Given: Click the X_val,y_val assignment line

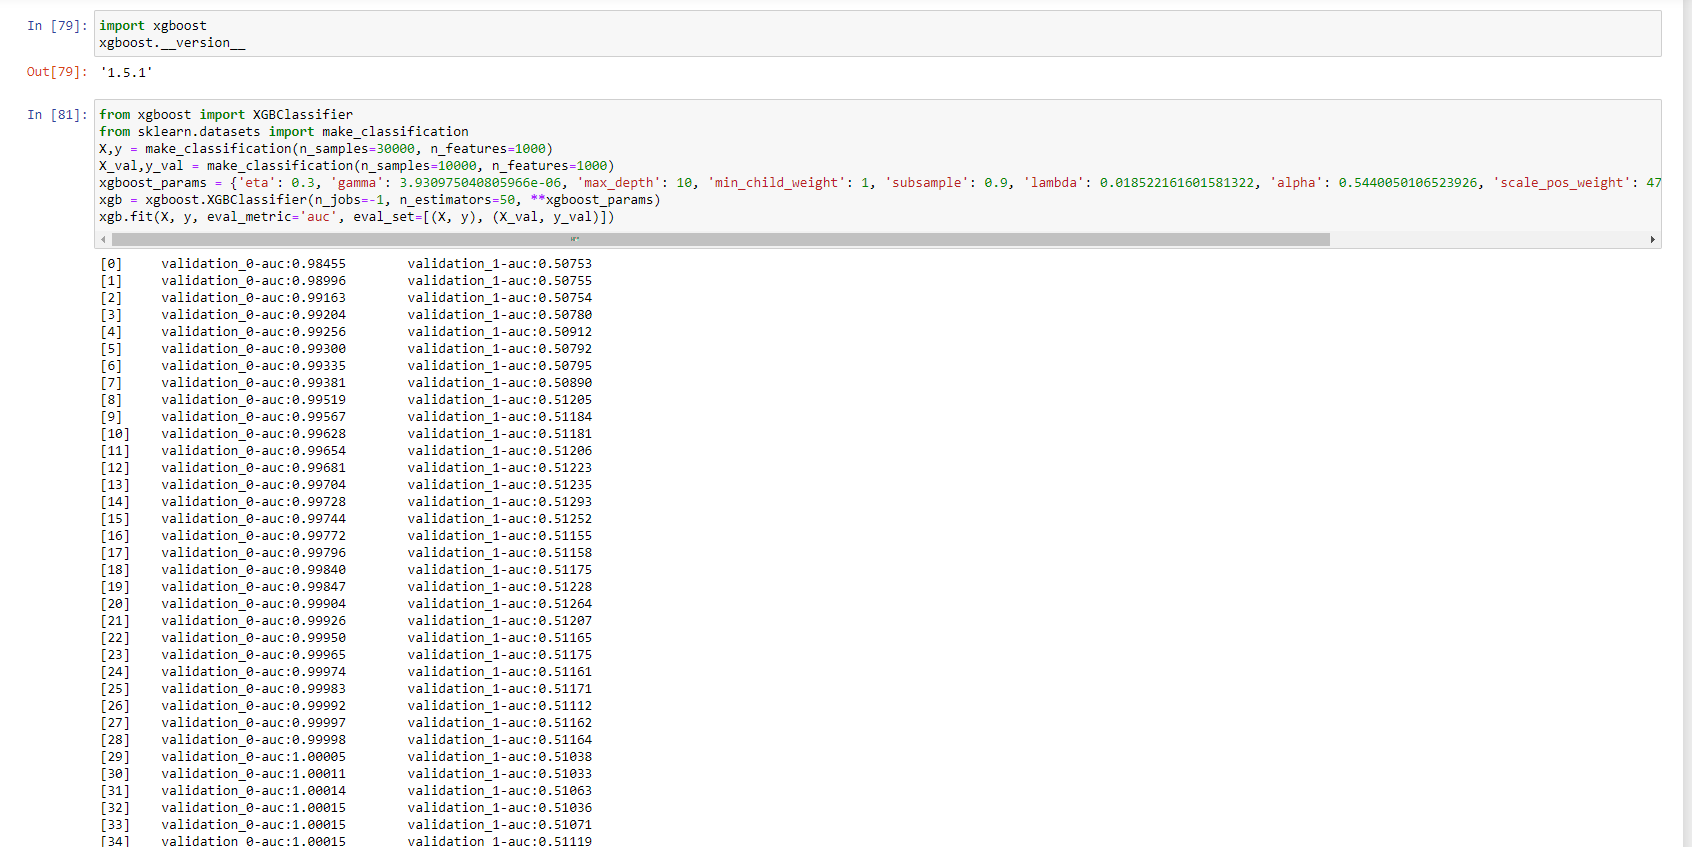Looking at the screenshot, I should pyautogui.click(x=357, y=166).
